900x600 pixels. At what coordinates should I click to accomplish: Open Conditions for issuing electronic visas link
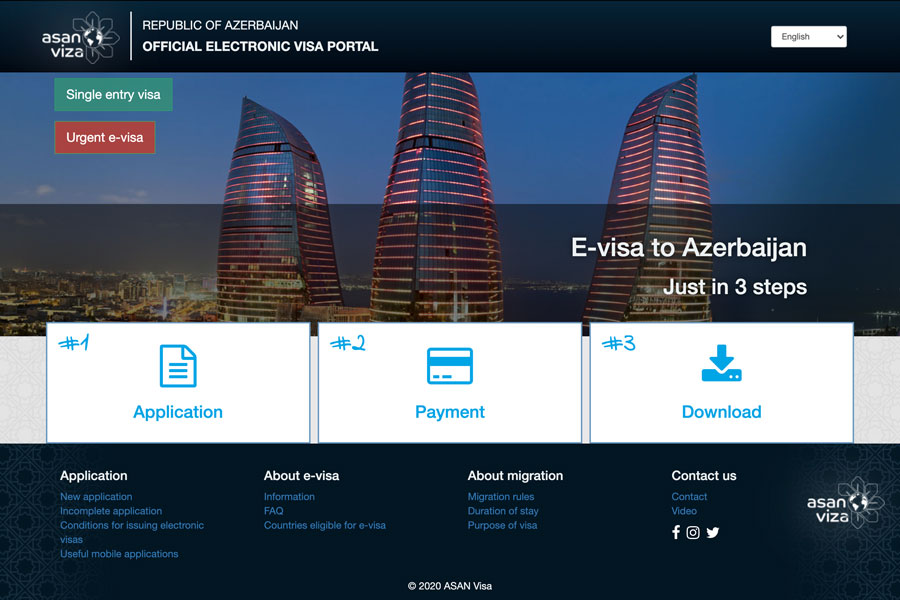pos(132,532)
